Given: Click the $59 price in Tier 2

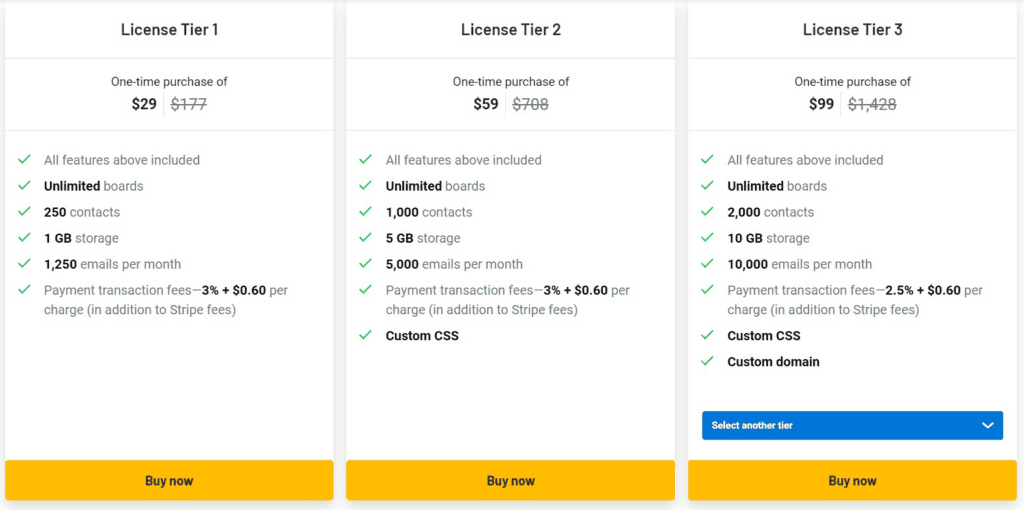Looking at the screenshot, I should pyautogui.click(x=486, y=104).
